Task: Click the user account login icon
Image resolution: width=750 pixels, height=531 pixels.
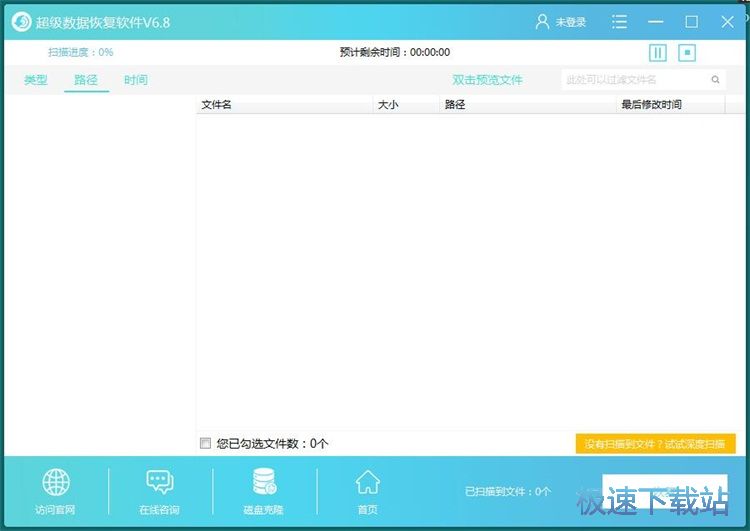Action: tap(543, 22)
